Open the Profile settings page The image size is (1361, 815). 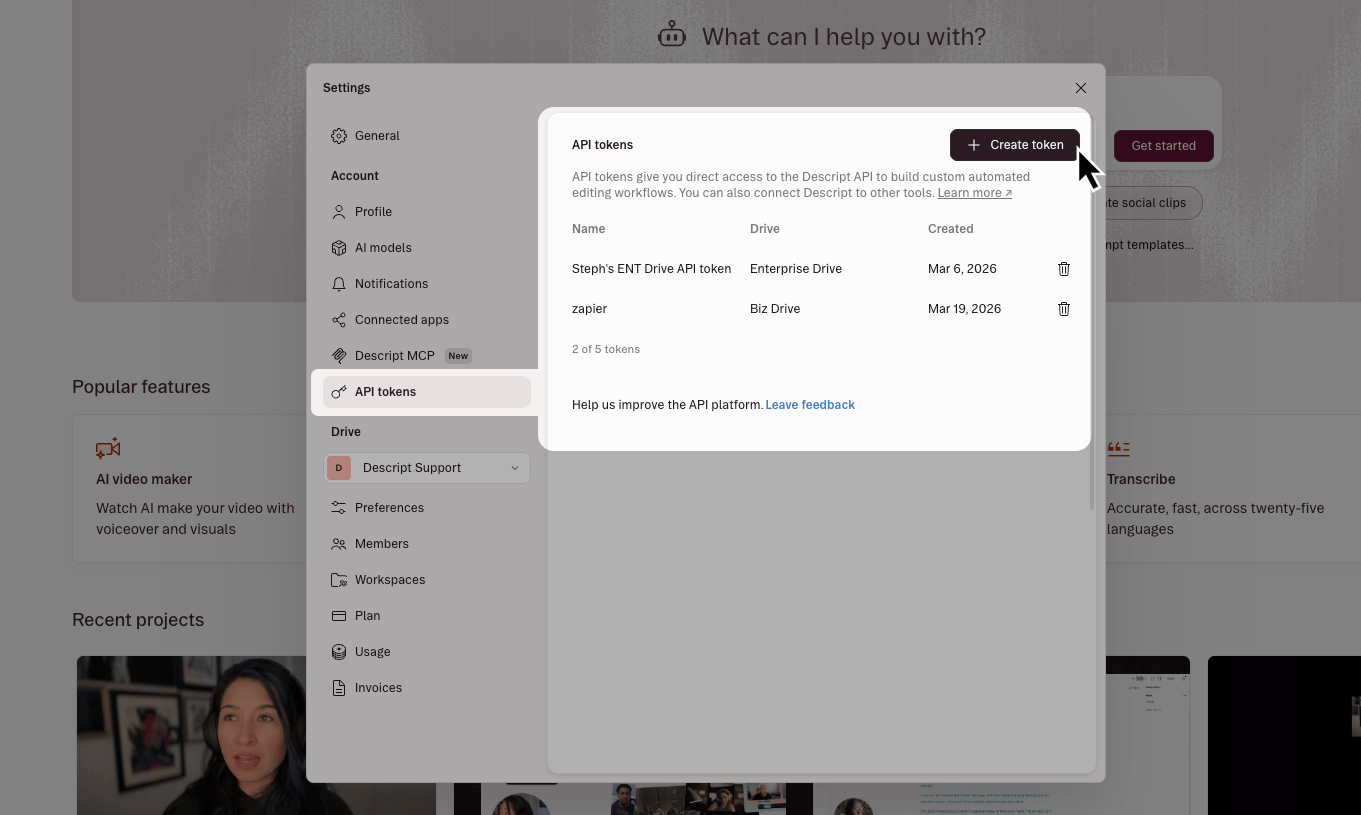pos(427,212)
